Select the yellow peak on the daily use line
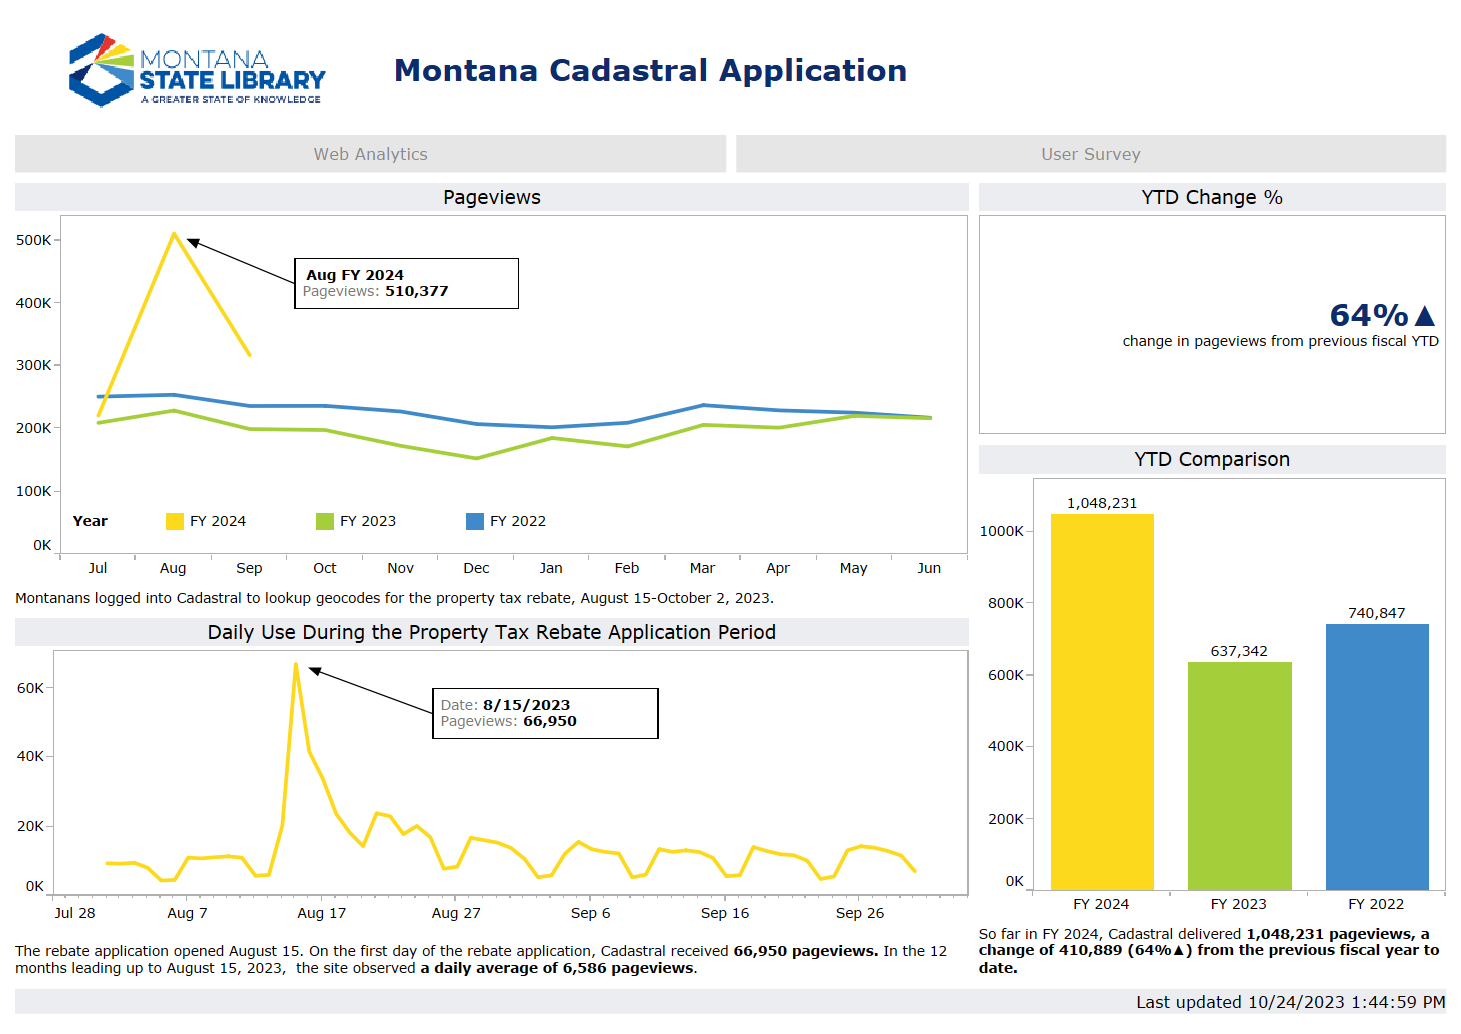1461x1034 pixels. click(297, 664)
